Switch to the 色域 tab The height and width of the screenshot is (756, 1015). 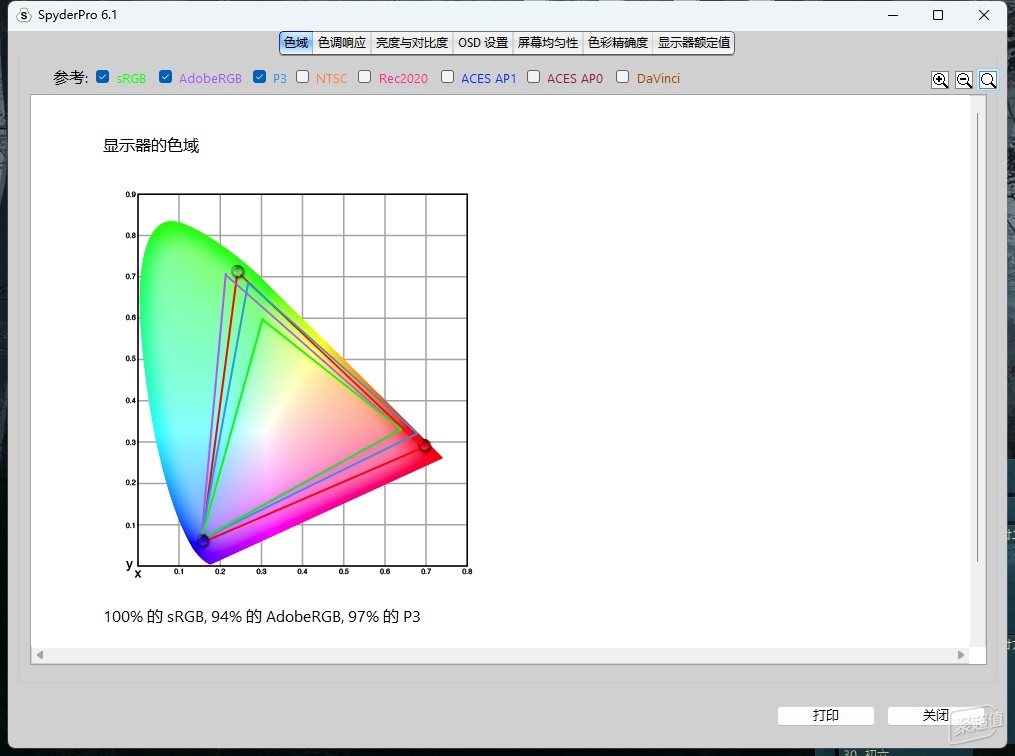point(296,43)
